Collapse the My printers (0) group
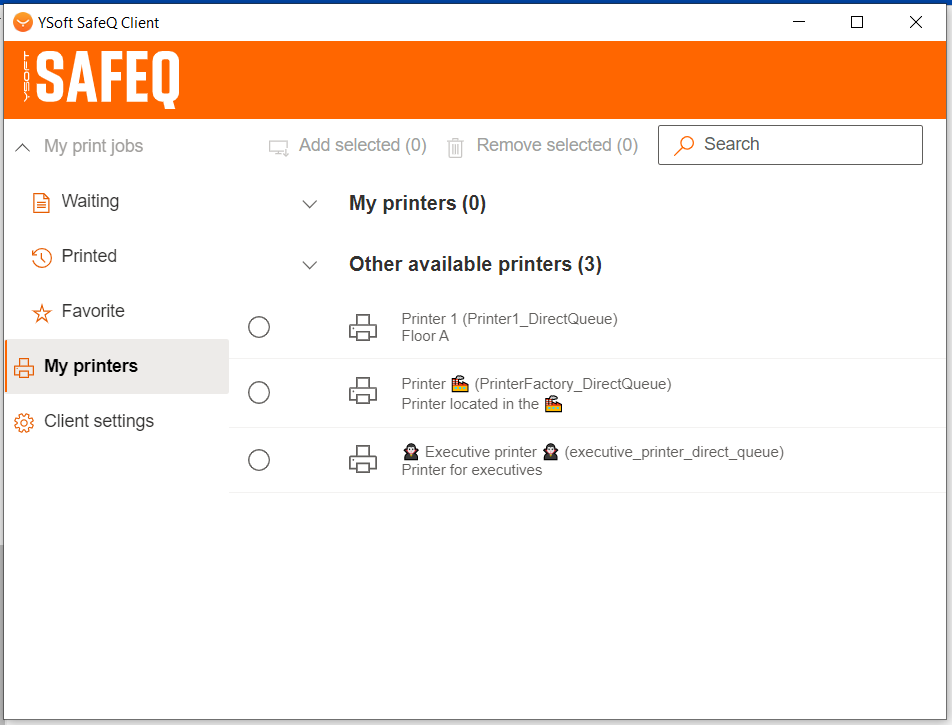 point(310,204)
